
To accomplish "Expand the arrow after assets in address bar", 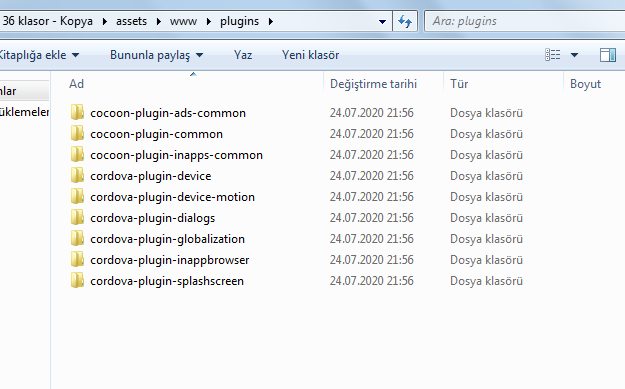I will (x=158, y=21).
